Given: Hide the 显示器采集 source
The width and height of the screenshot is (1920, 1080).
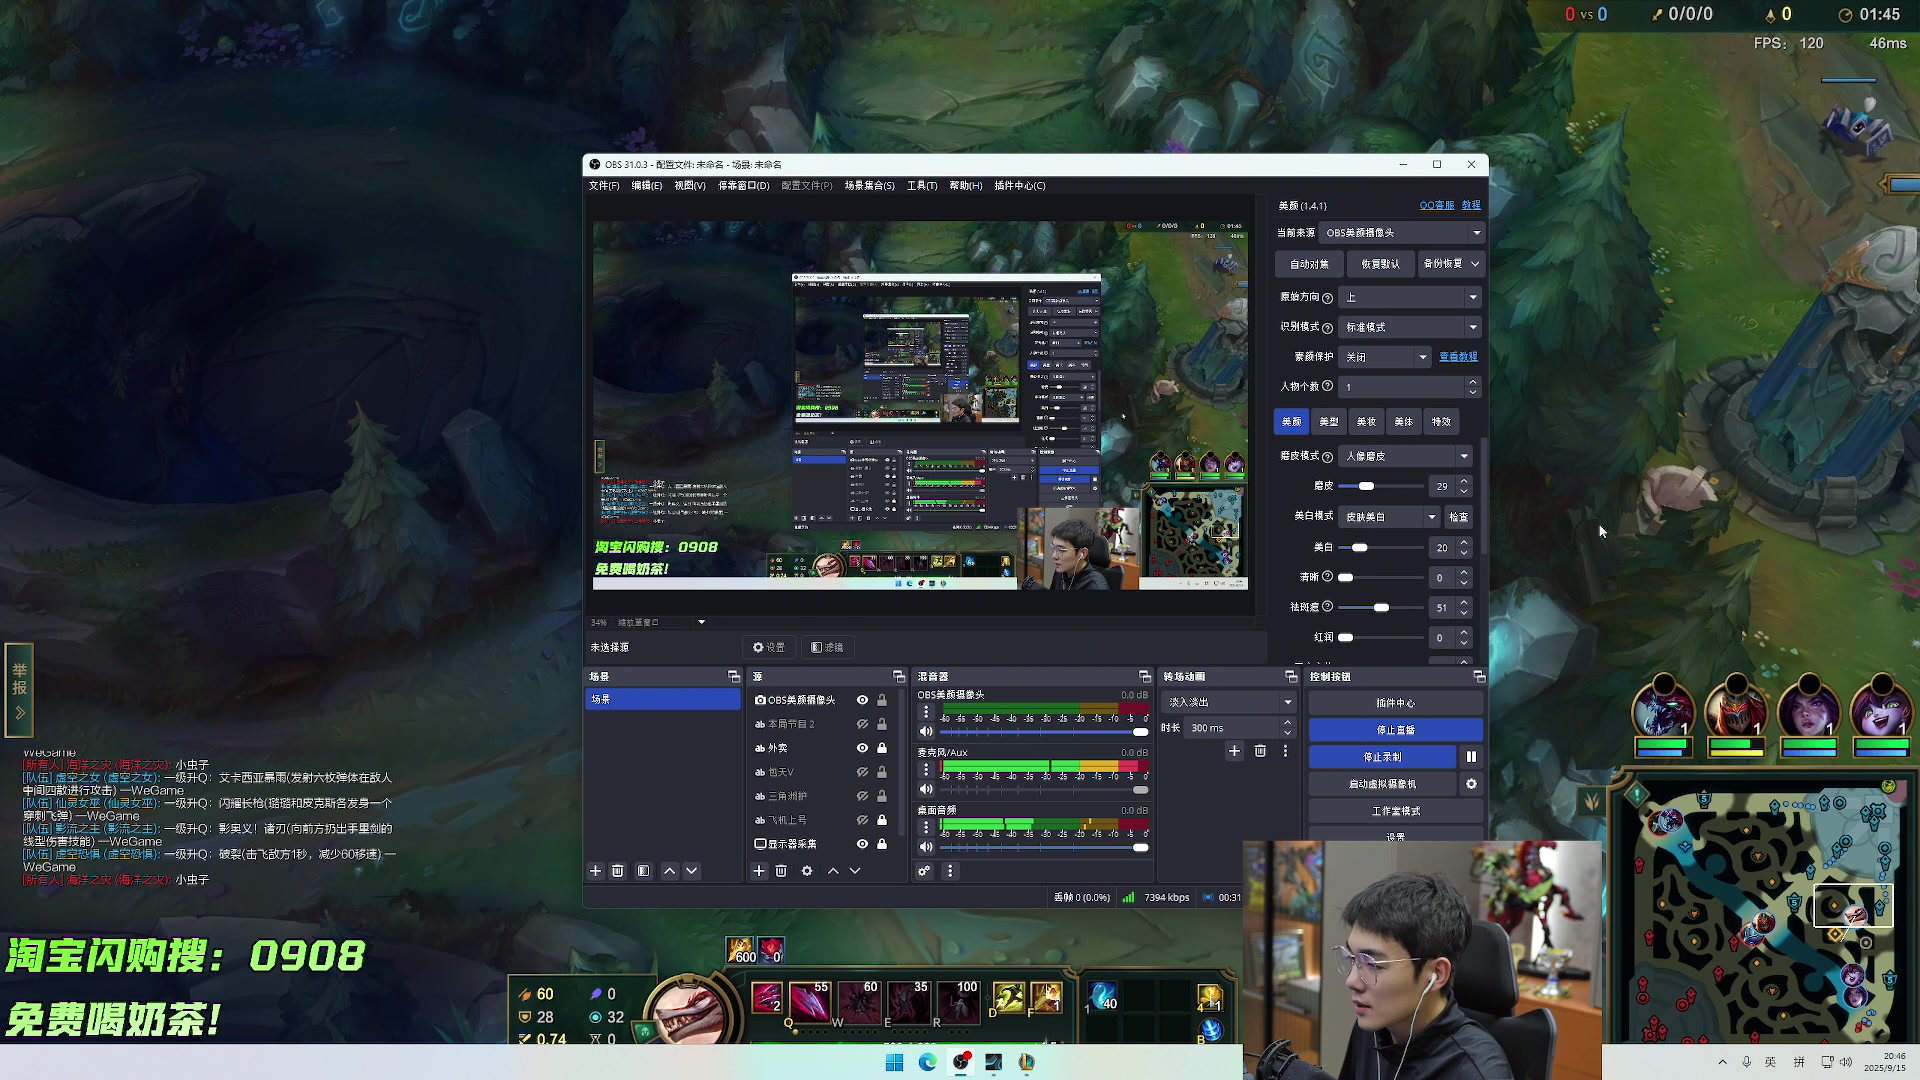Looking at the screenshot, I should point(862,844).
